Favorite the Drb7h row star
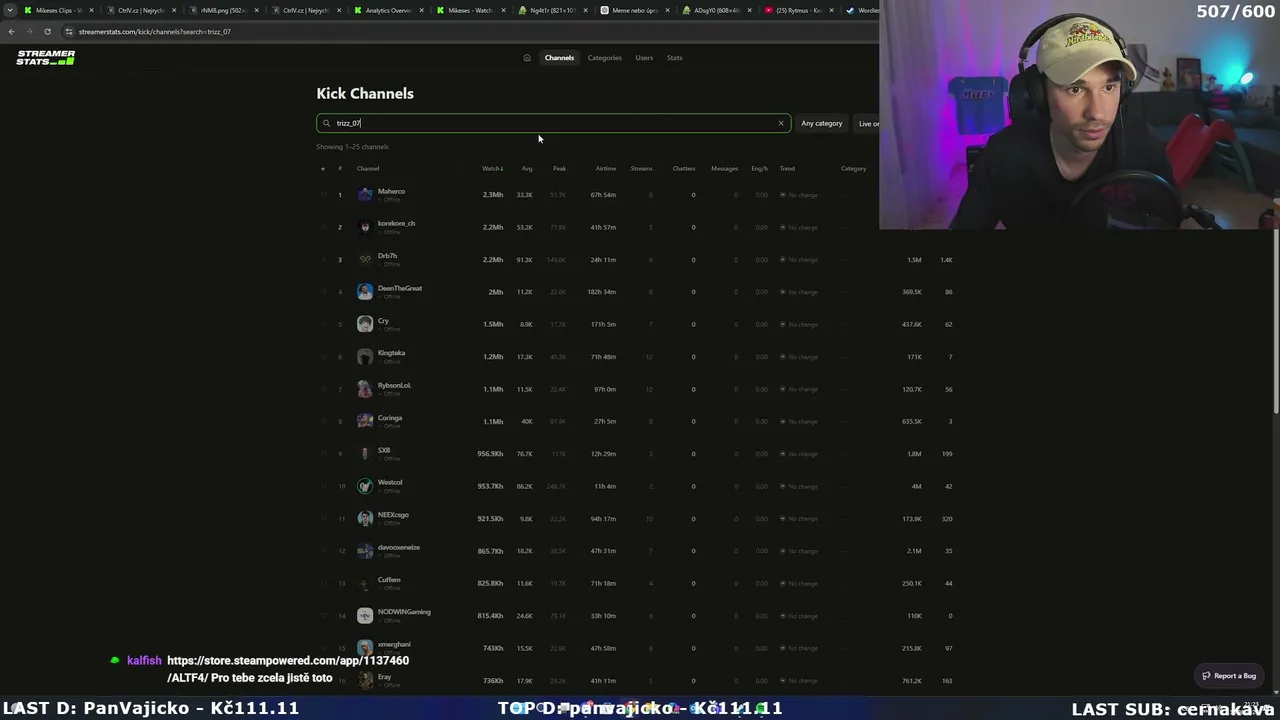The height and width of the screenshot is (720, 1280). coord(323,259)
